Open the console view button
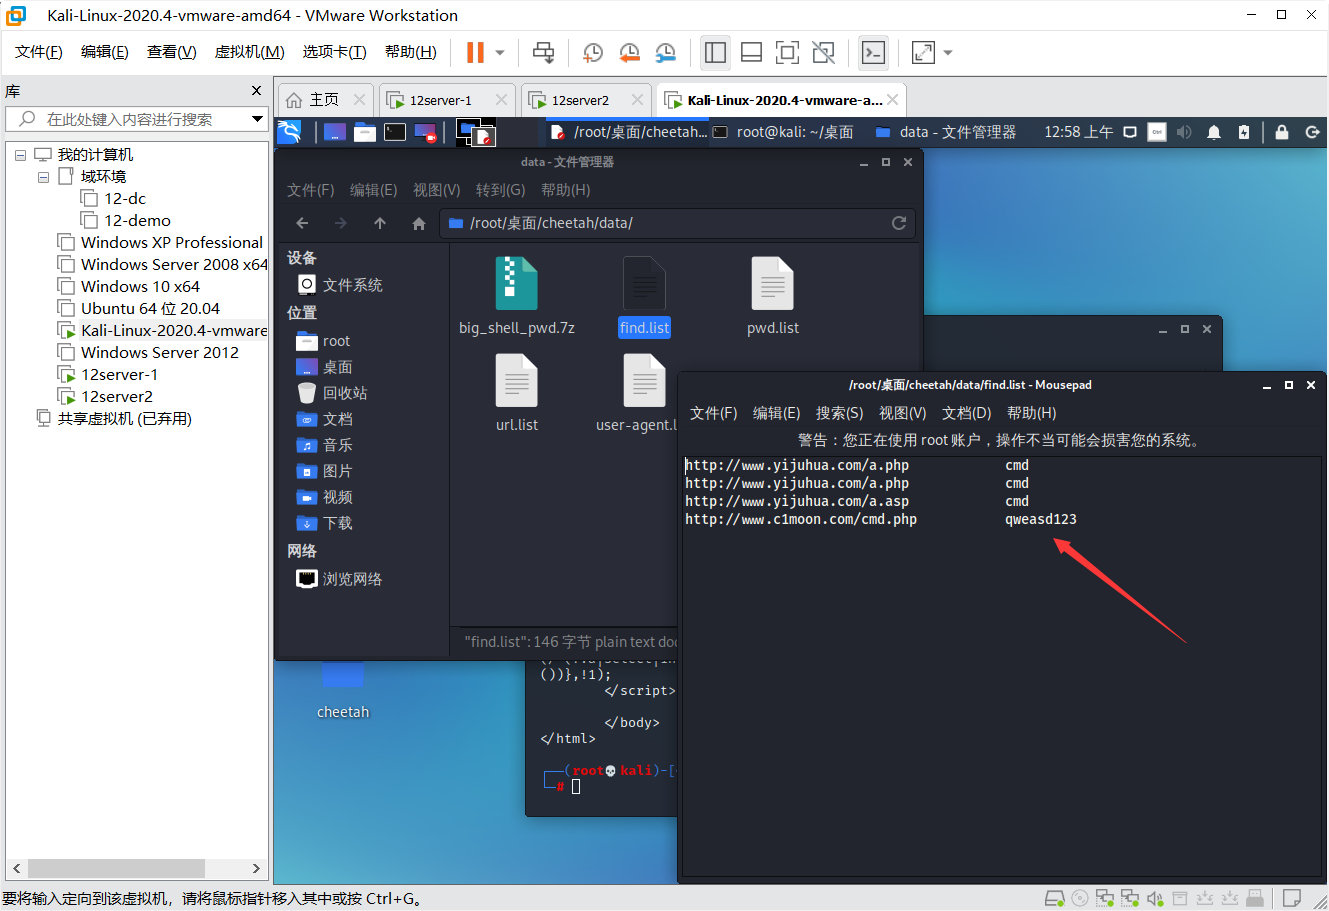Viewport: 1329px width, 911px height. coord(873,52)
